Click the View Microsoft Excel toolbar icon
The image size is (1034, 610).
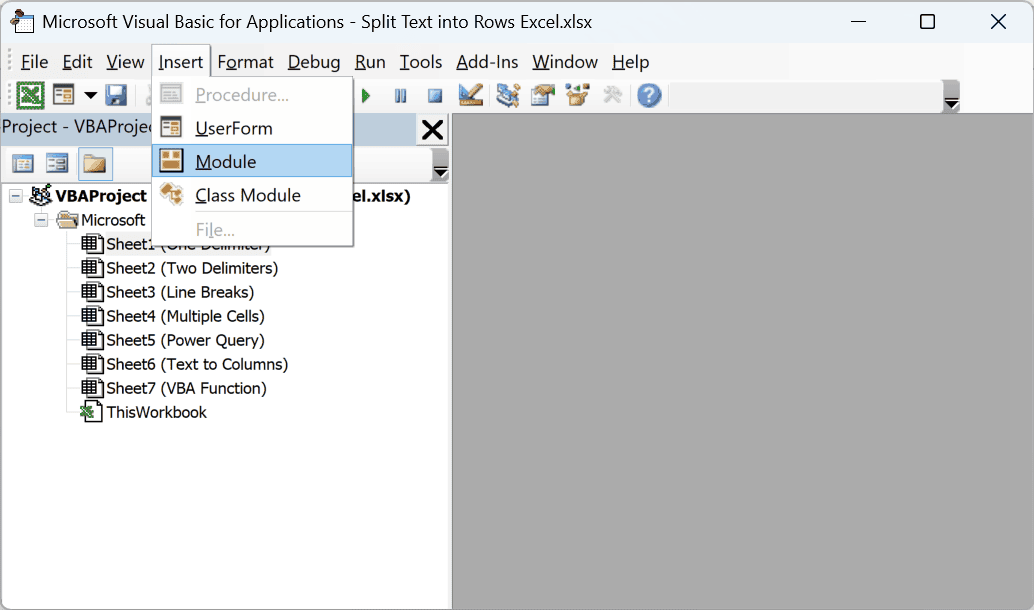click(30, 96)
